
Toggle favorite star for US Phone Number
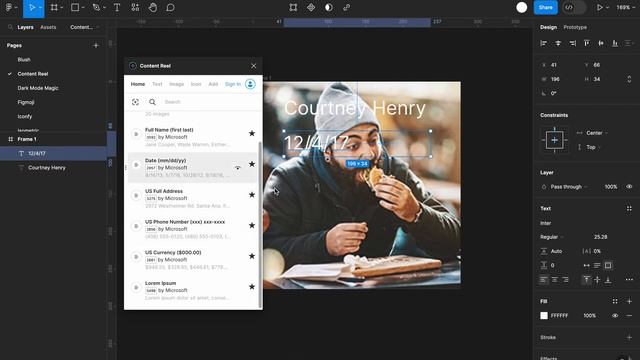(252, 225)
